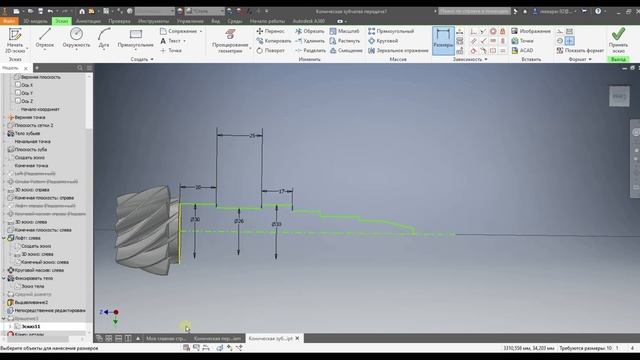Click the green Выход exit label

(618, 60)
